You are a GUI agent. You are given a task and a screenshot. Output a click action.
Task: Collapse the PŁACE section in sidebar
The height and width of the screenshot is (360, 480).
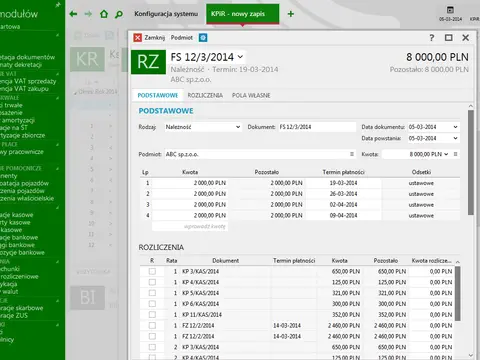point(58,144)
